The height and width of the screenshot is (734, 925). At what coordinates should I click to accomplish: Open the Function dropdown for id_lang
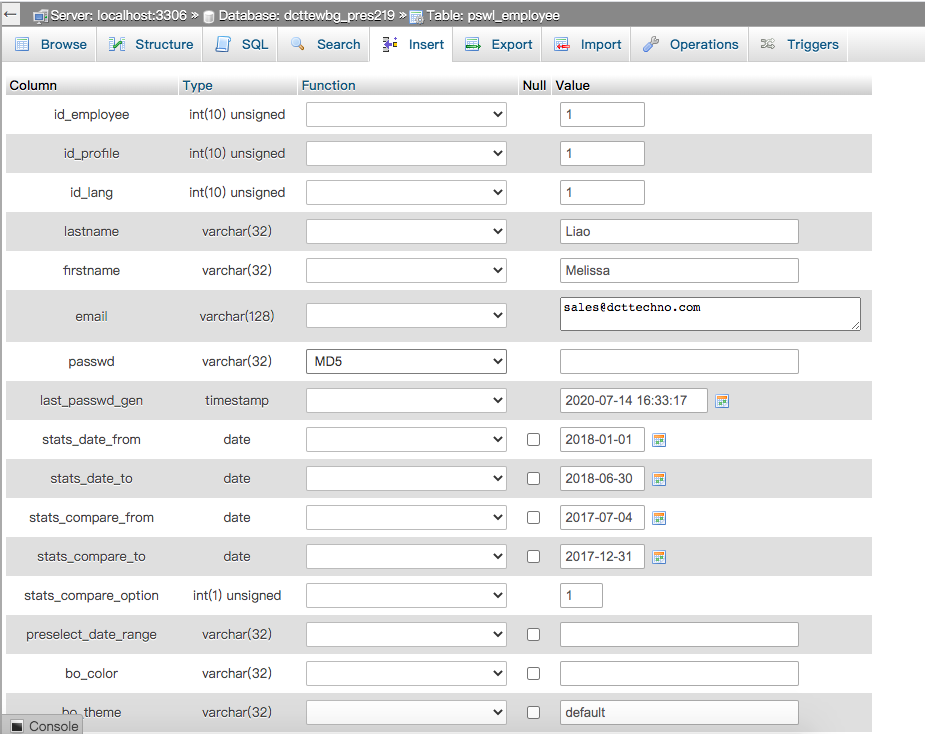point(406,192)
